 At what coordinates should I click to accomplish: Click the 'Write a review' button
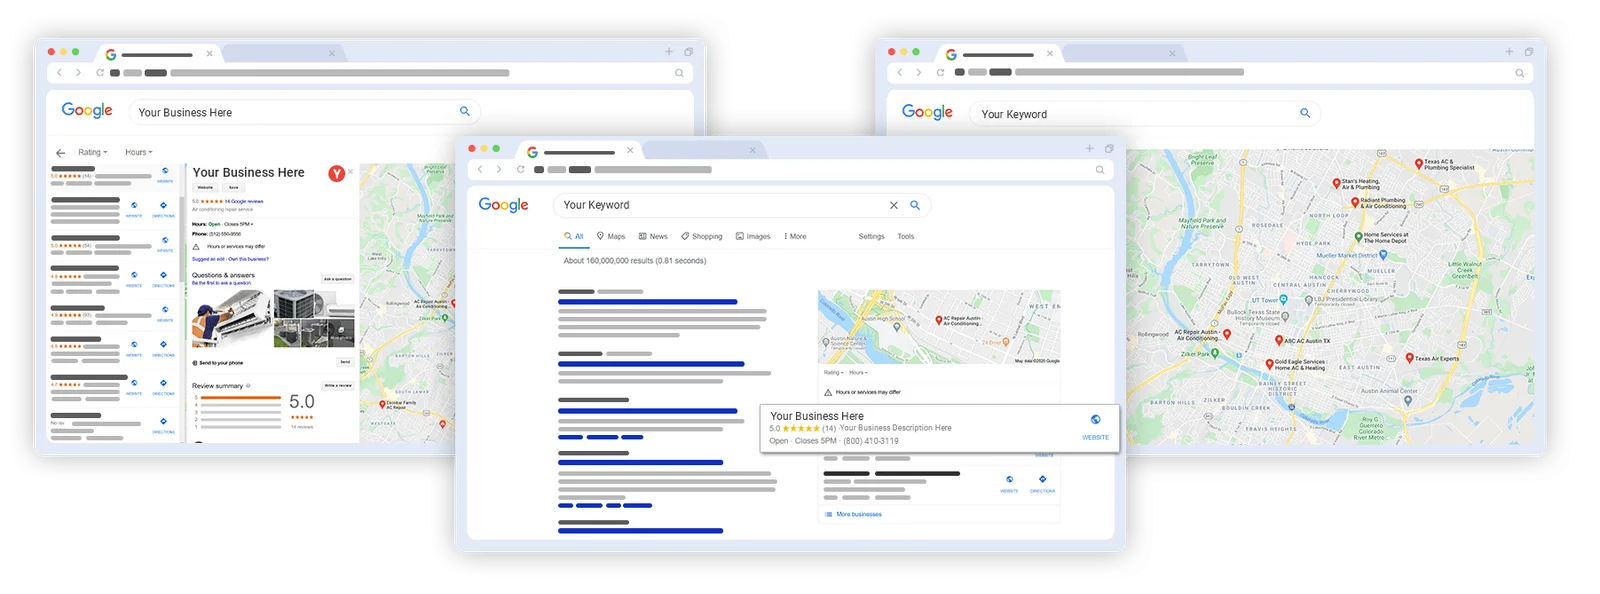pyautogui.click(x=337, y=385)
